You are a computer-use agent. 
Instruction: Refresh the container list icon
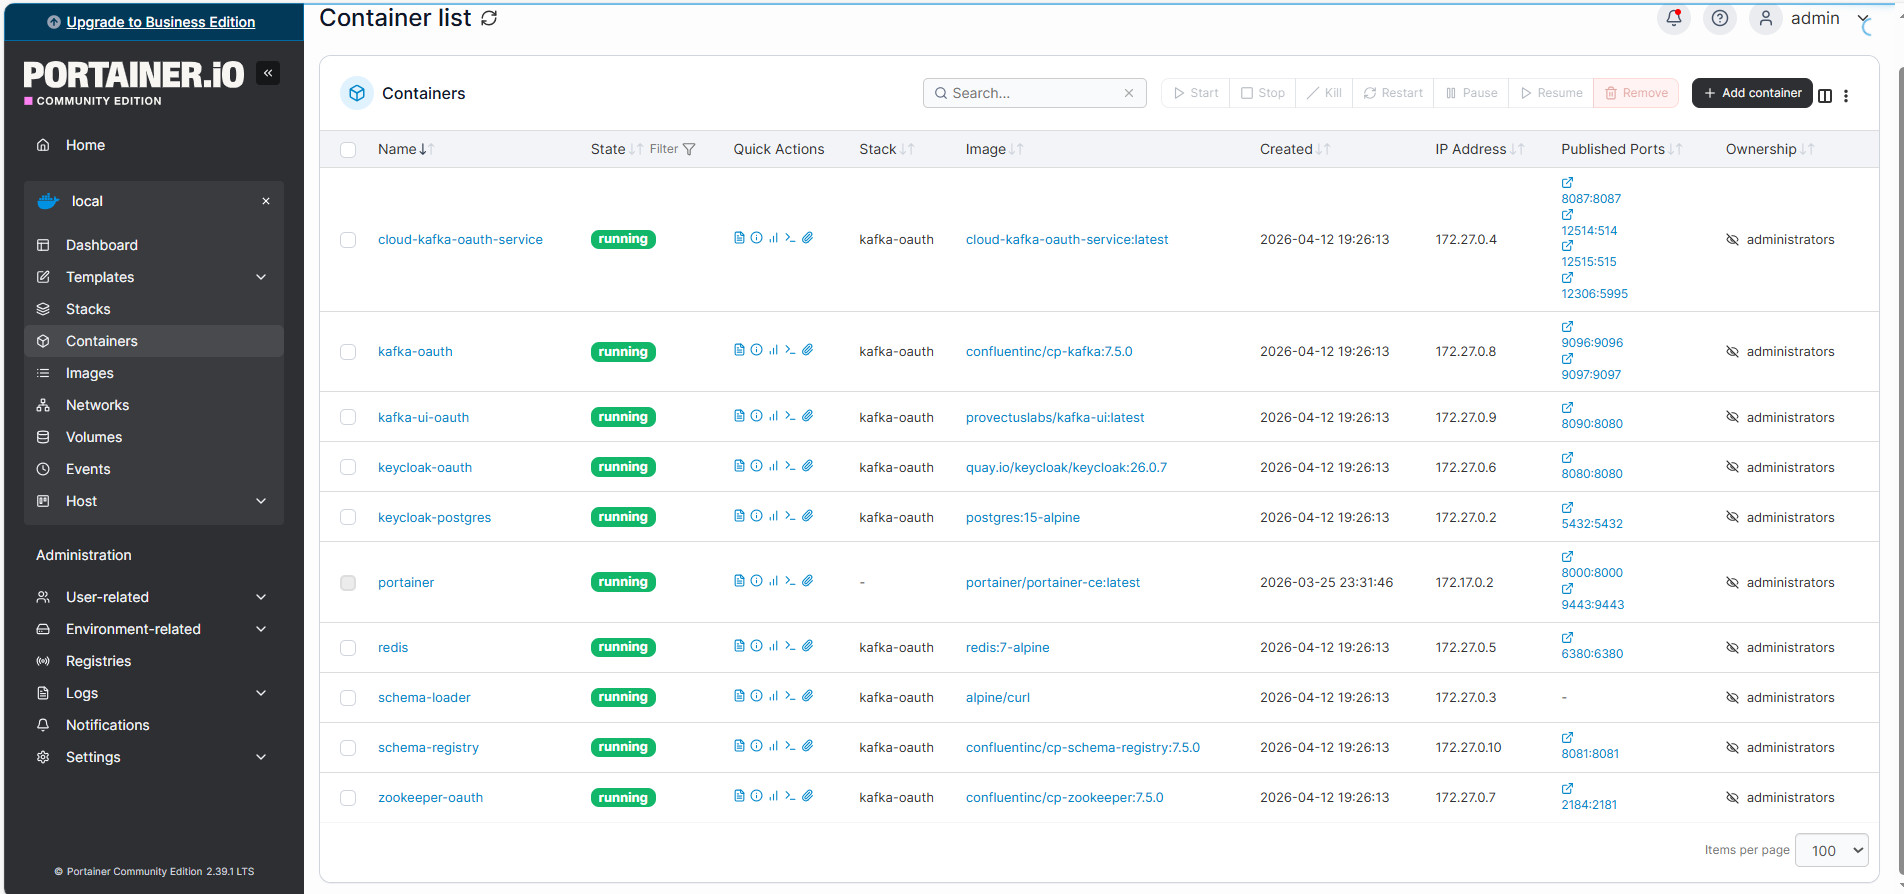coord(489,18)
